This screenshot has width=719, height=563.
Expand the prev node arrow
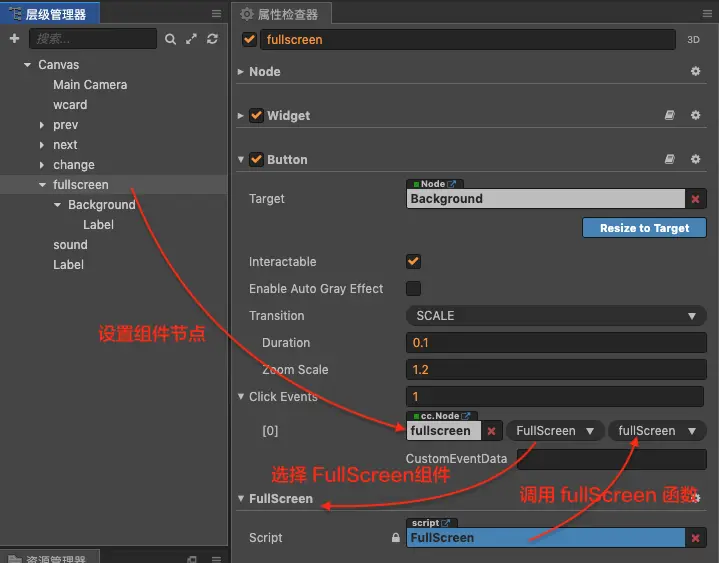[x=42, y=125]
